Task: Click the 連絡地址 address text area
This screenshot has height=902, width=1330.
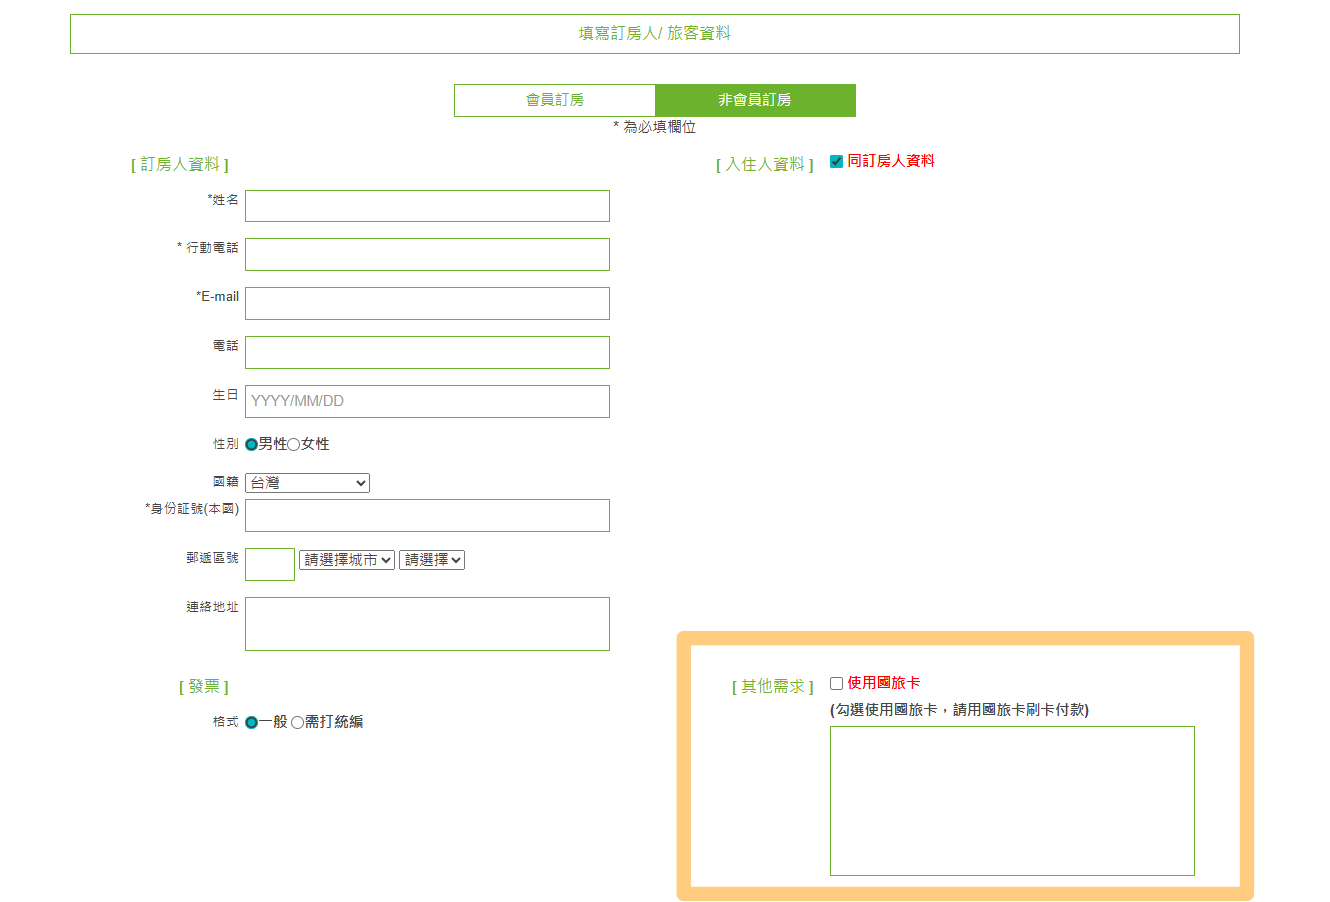Action: coord(427,624)
